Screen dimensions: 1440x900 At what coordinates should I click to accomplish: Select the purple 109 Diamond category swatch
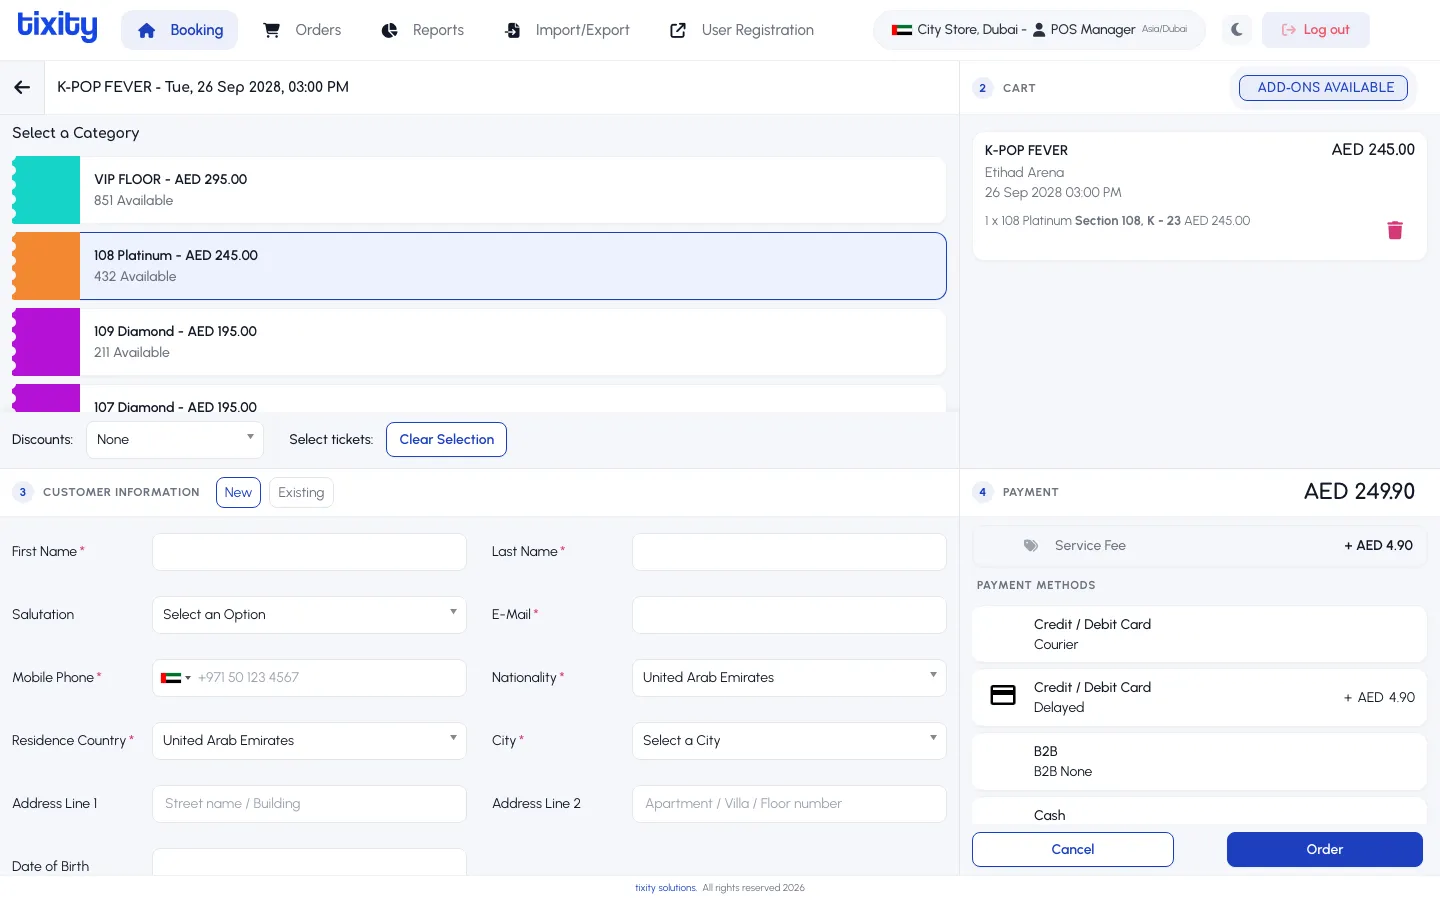tap(46, 342)
